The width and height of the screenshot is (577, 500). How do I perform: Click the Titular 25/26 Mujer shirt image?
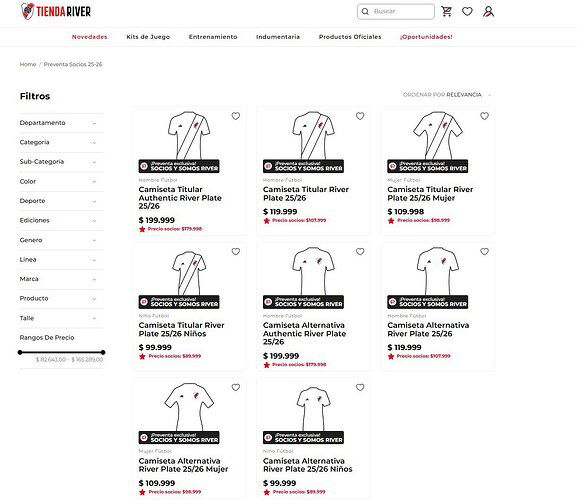pyautogui.click(x=438, y=135)
